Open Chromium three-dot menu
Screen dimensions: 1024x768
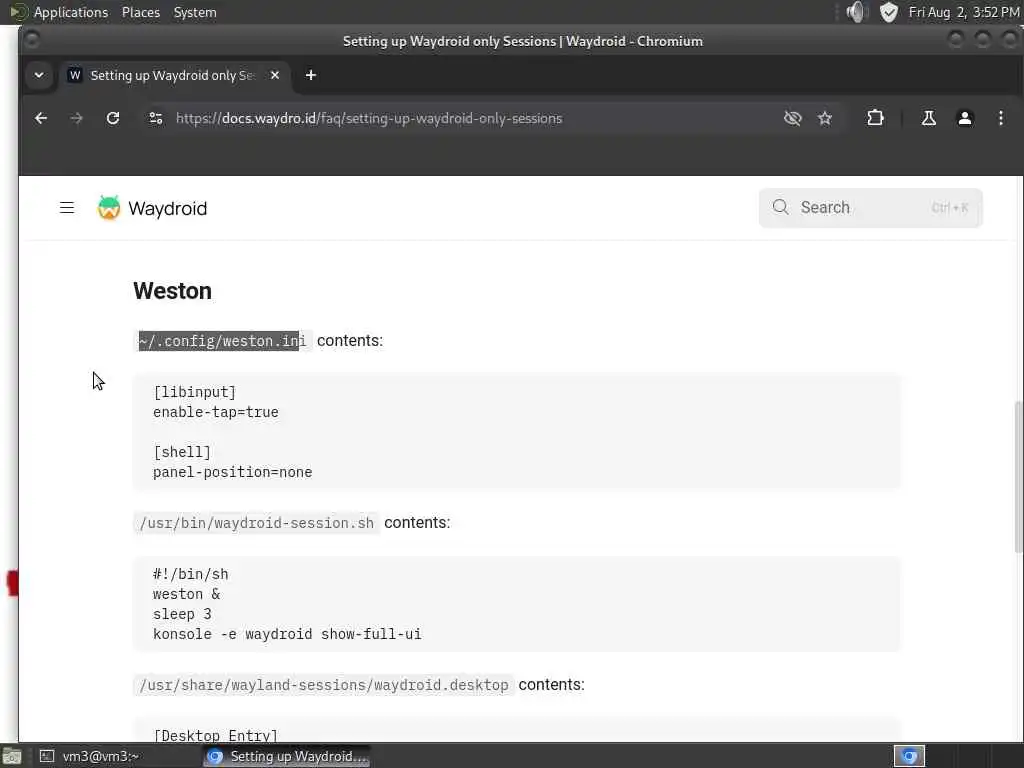[x=1000, y=118]
